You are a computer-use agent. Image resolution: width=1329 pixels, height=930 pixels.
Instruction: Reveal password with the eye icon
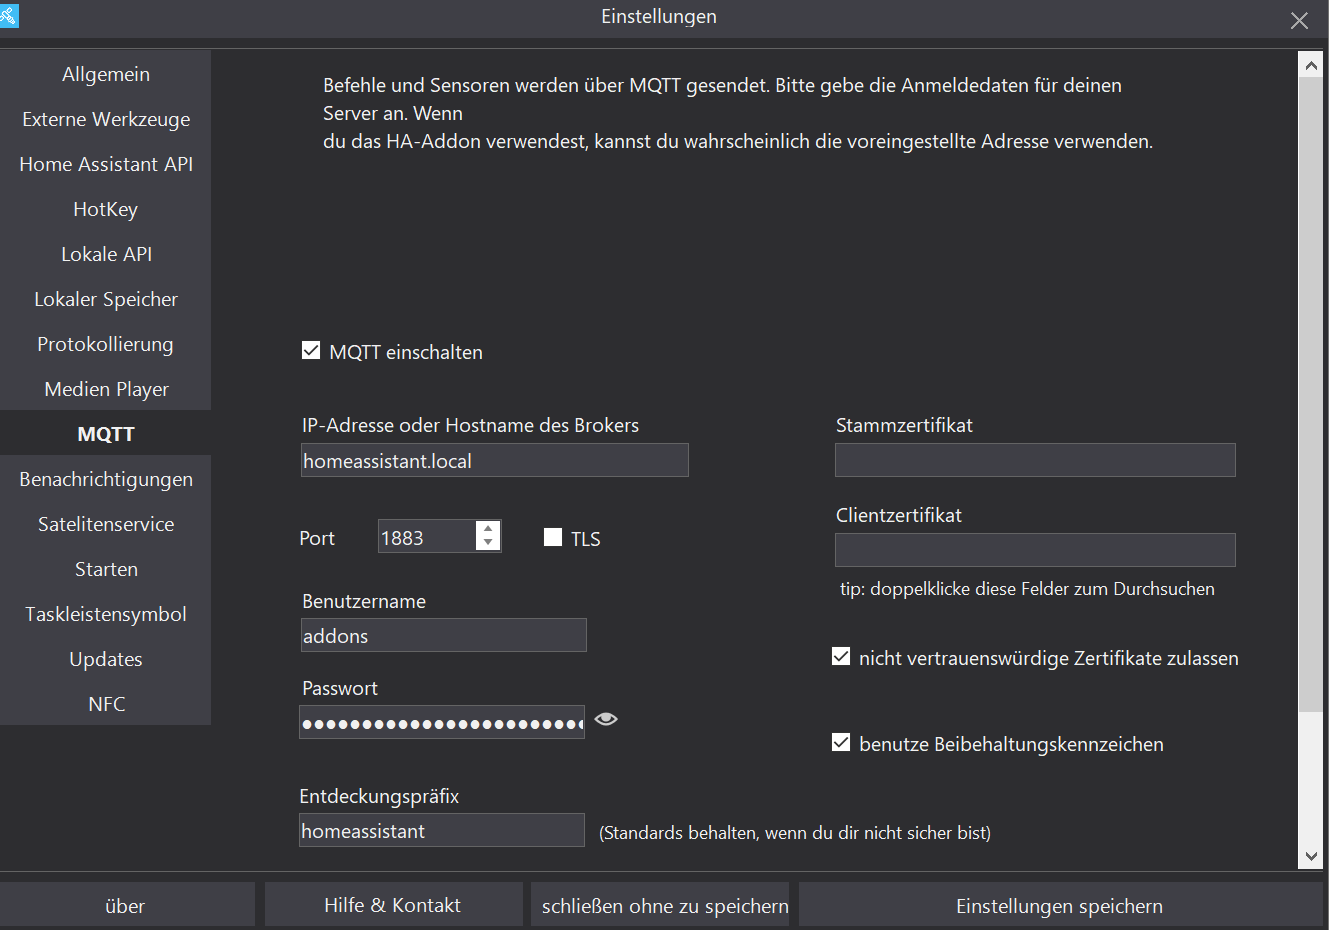[x=606, y=719]
